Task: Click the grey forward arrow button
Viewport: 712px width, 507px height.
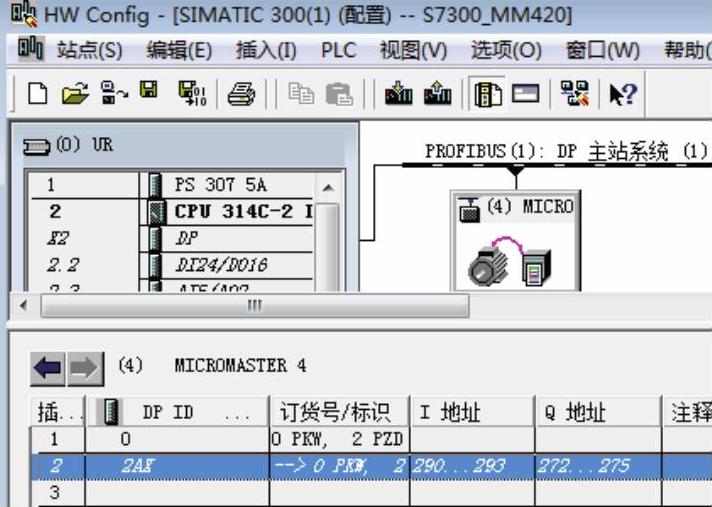Action: click(85, 369)
